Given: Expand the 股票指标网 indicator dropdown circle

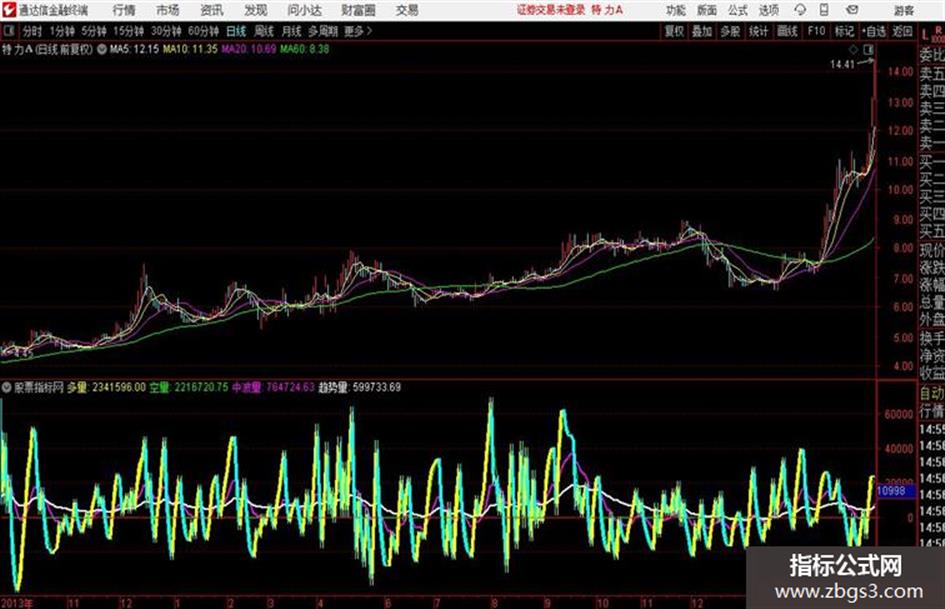Looking at the screenshot, I should coord(6,387).
